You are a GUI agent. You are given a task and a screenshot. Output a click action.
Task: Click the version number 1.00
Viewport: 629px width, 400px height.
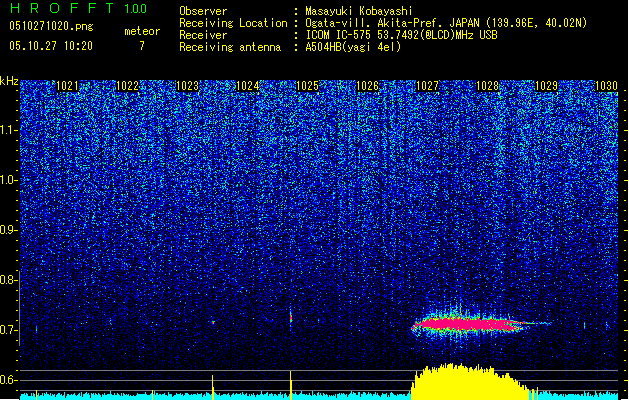click(133, 9)
